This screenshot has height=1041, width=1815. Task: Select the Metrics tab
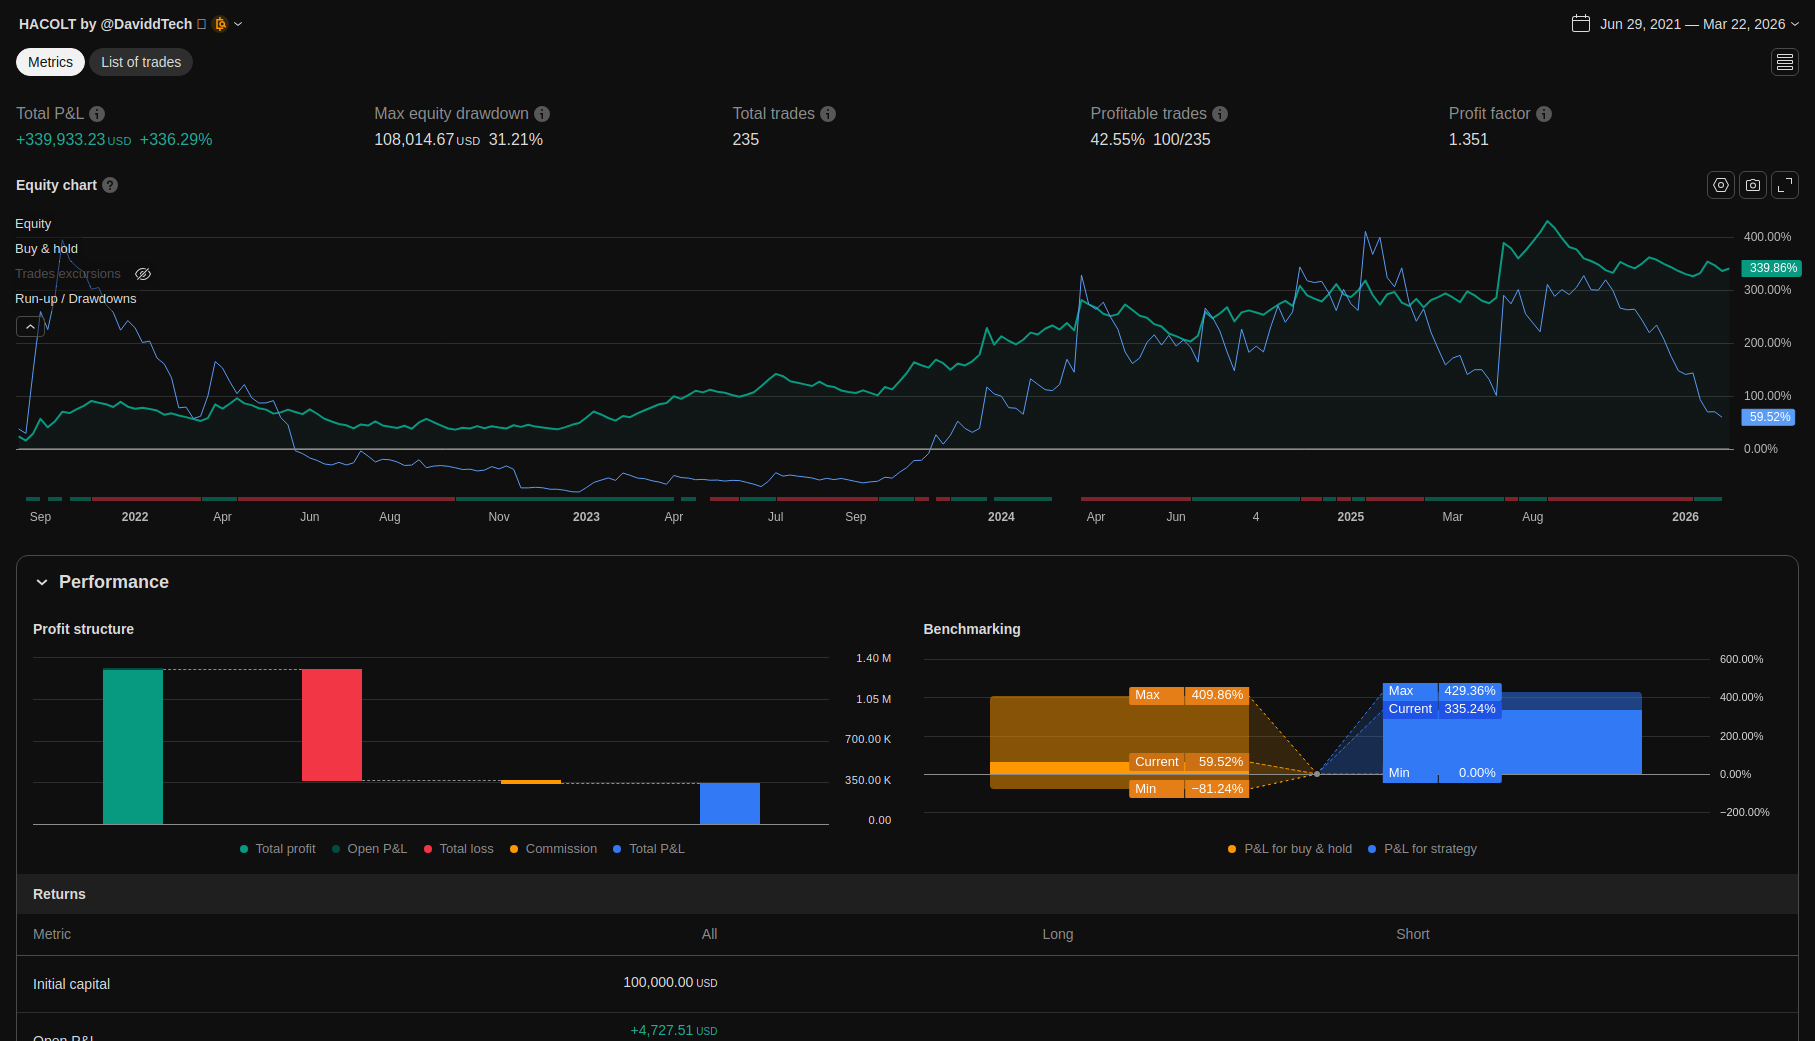[x=50, y=62]
